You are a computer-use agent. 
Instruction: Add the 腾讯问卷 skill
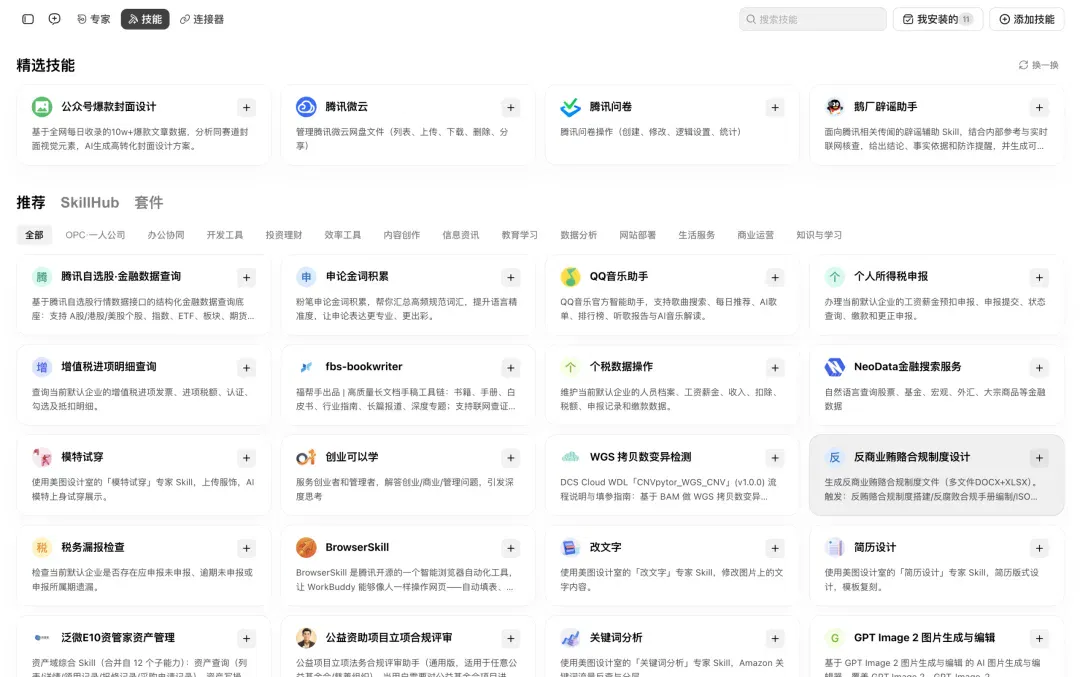point(775,107)
